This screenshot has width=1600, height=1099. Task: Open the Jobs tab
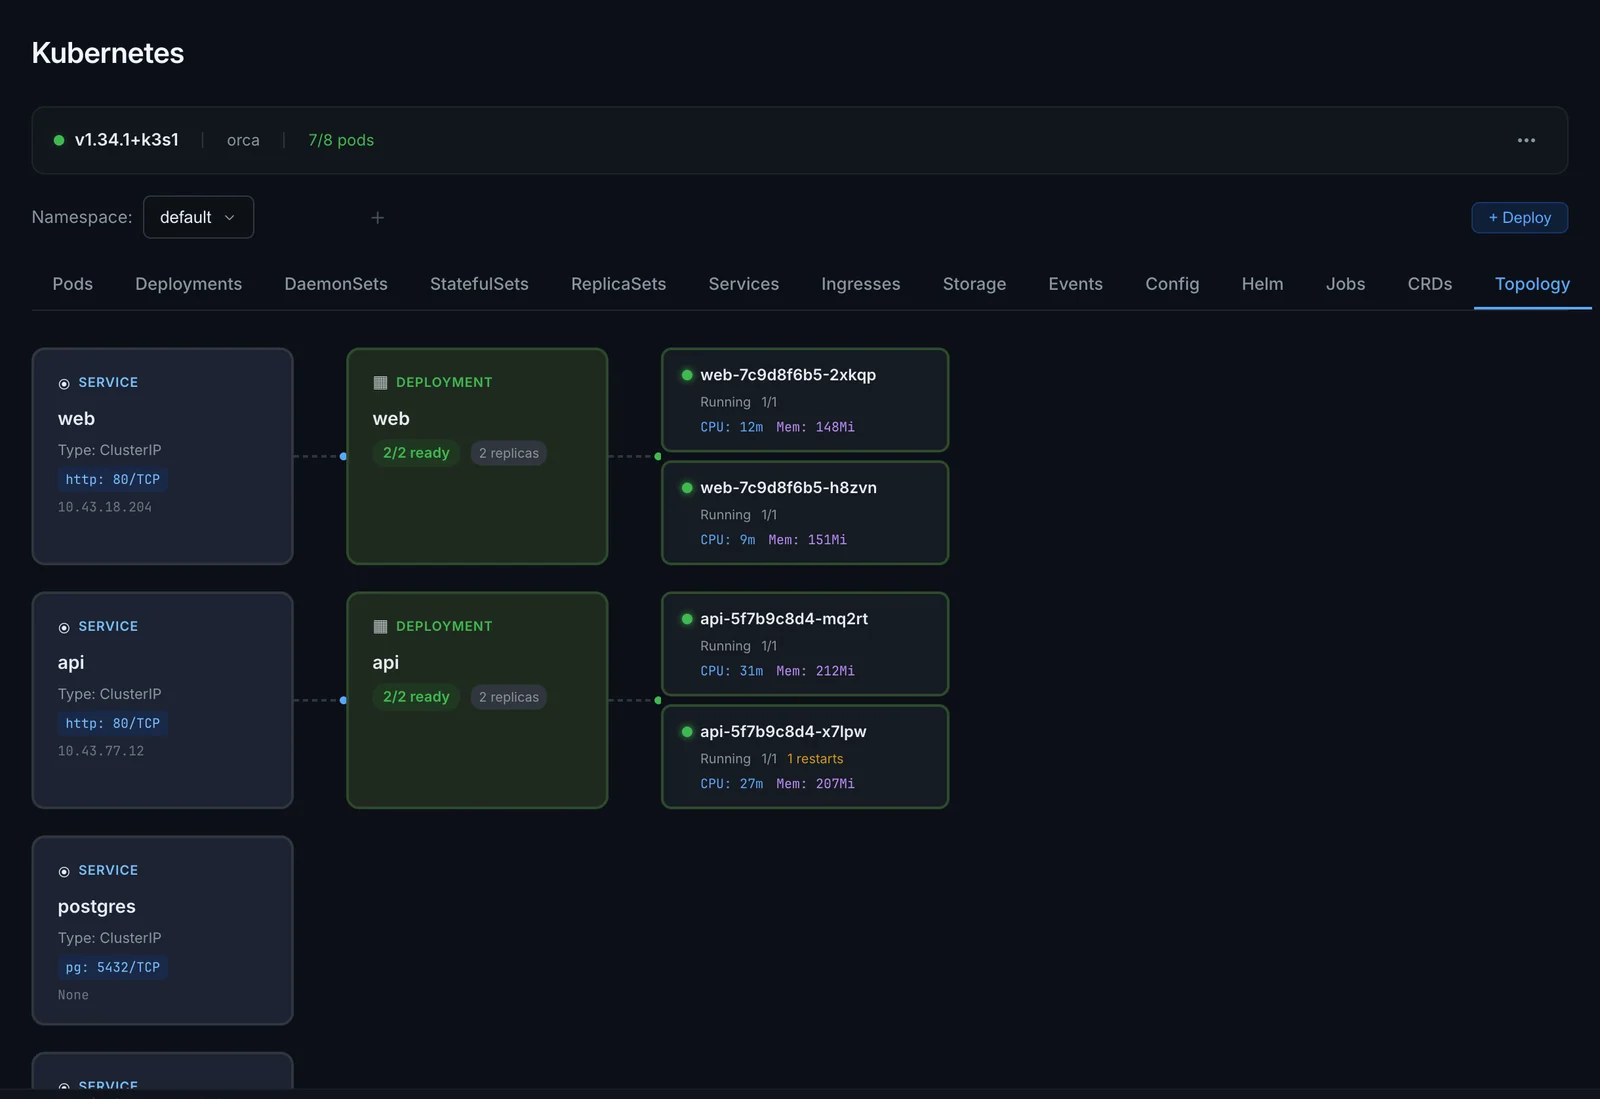1346,284
